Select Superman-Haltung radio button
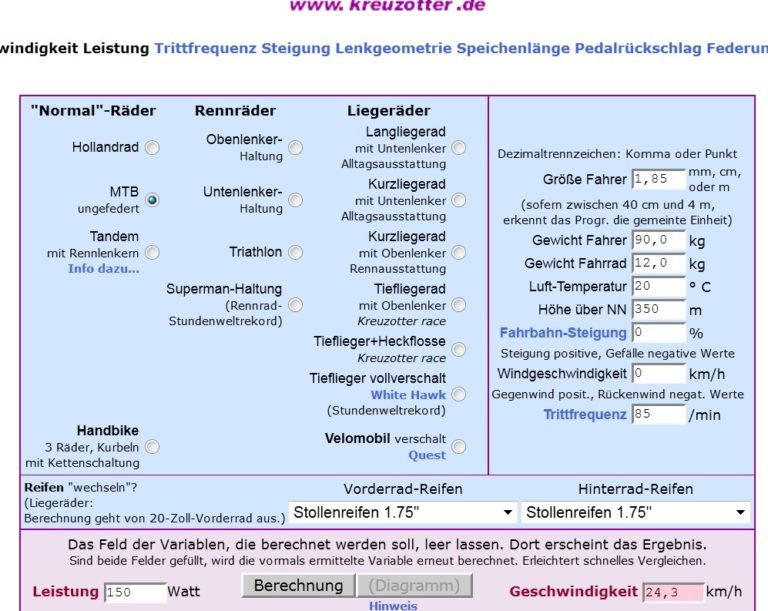 [295, 305]
